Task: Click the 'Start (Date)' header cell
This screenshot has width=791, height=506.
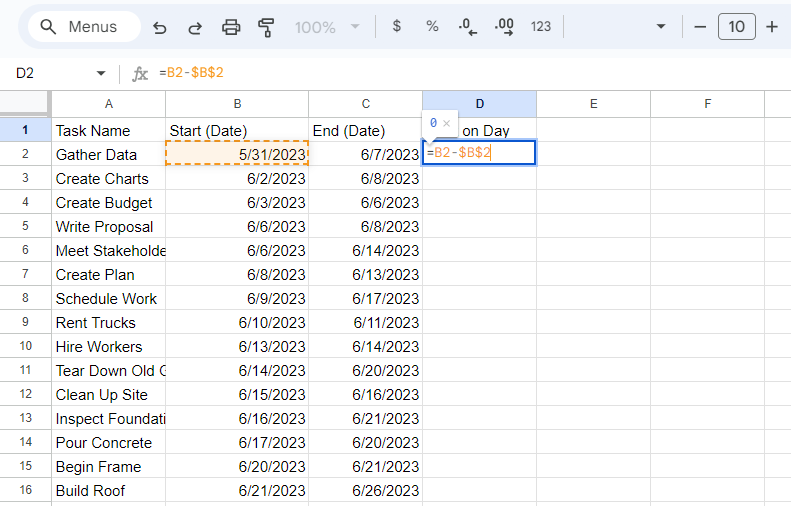Action: click(237, 130)
